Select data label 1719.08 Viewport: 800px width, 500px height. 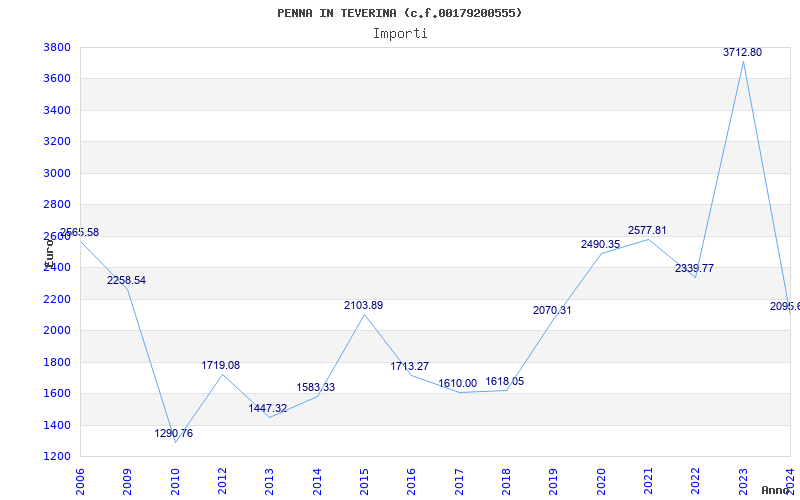[x=220, y=365]
